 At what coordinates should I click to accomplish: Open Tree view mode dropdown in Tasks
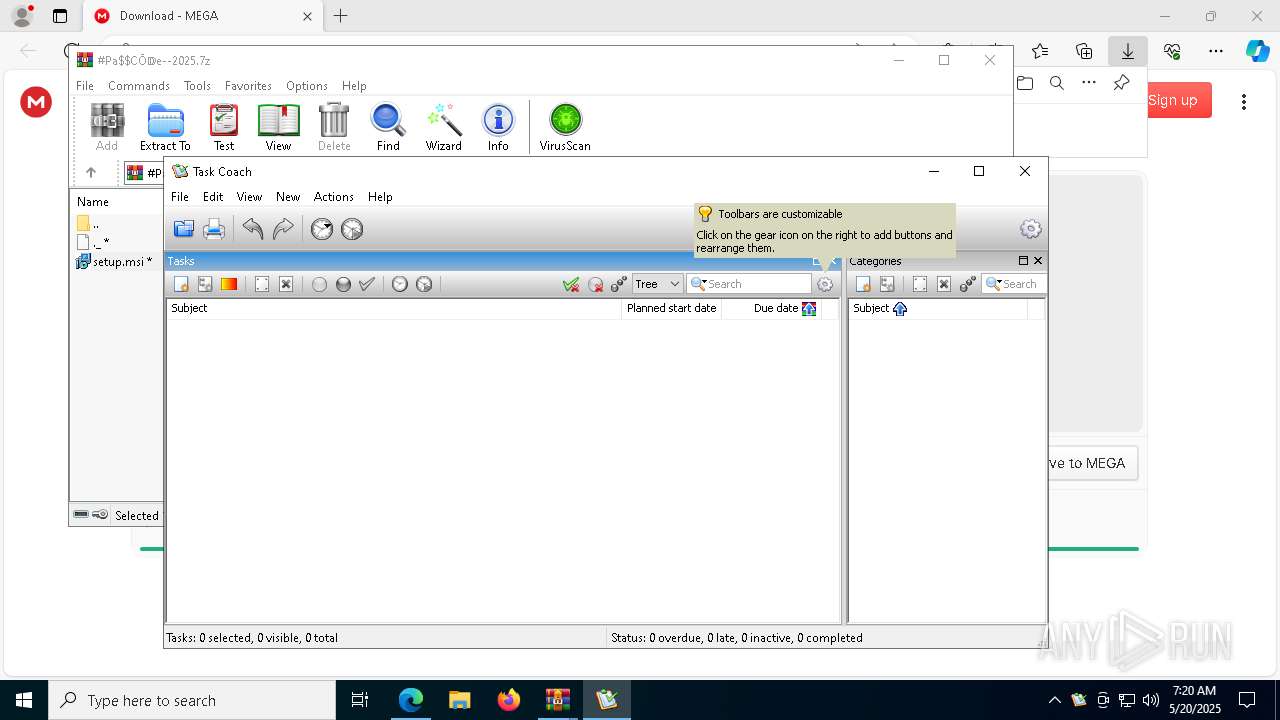tap(657, 284)
